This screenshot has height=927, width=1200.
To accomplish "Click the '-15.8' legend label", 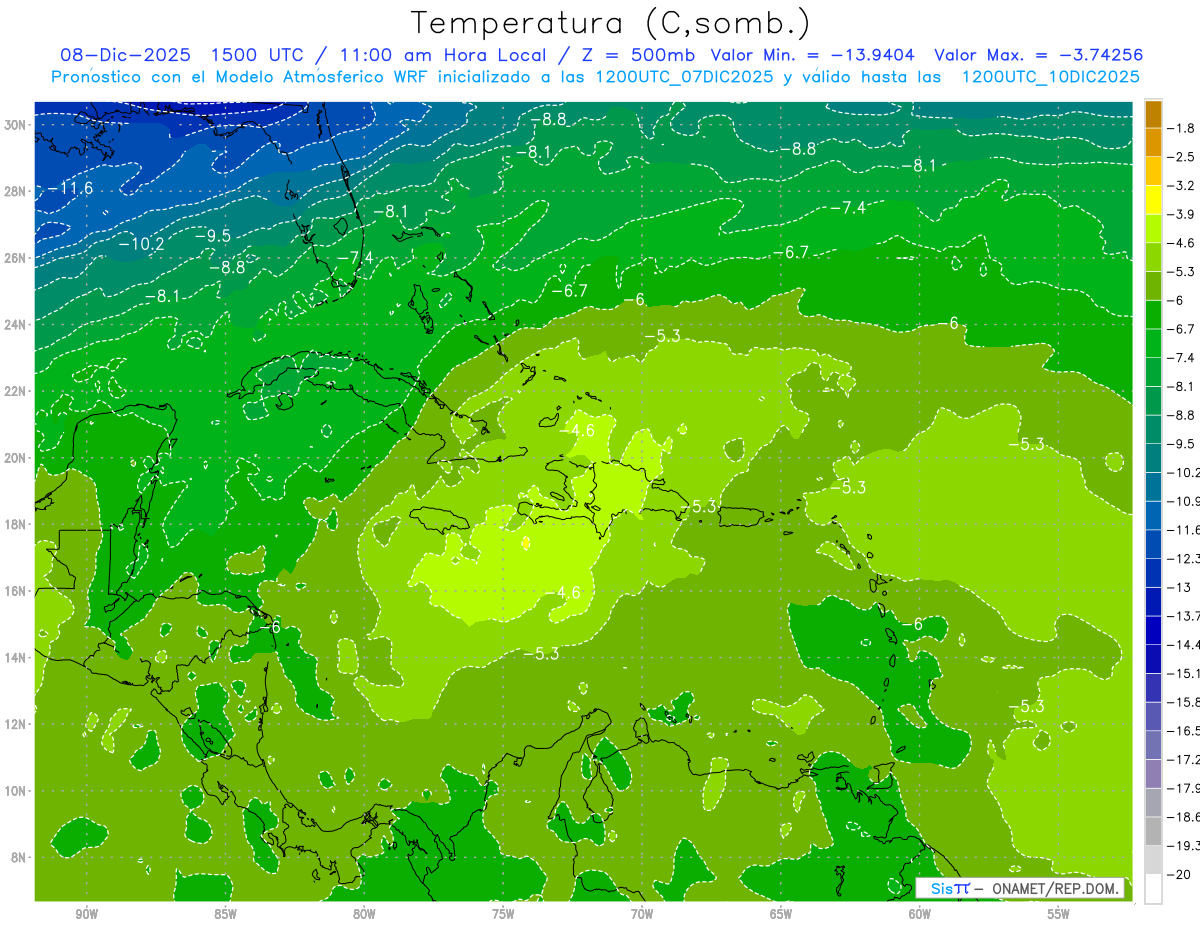I will coord(1184,702).
